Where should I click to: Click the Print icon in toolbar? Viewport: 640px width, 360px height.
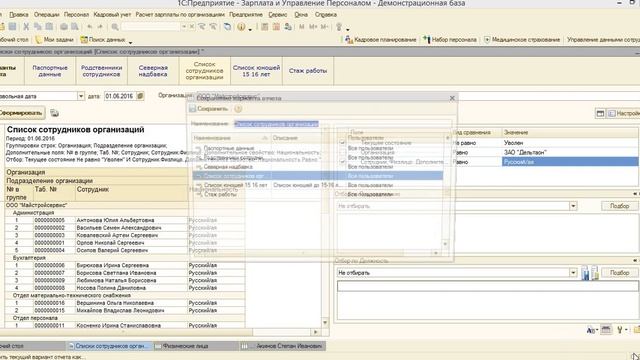[64, 27]
